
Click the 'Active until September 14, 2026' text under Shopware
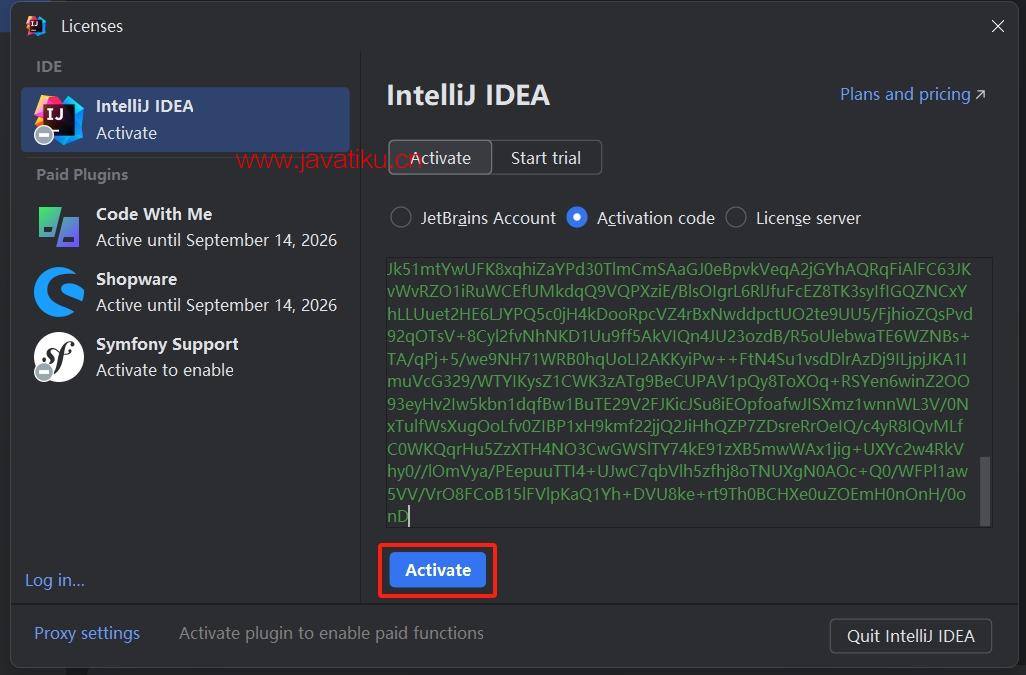217,305
